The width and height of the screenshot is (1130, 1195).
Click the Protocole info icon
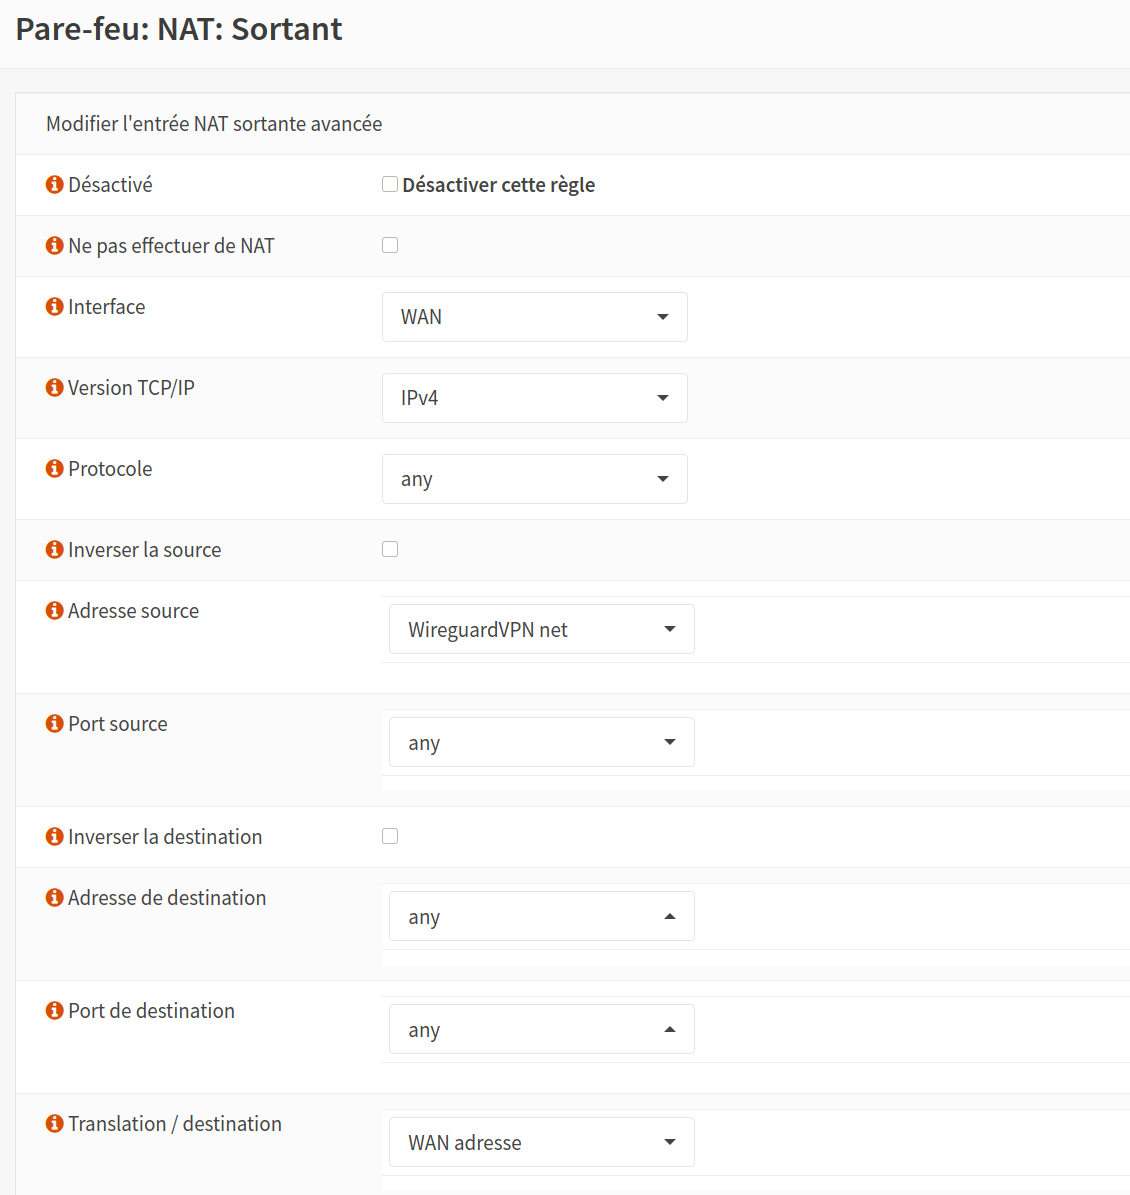click(x=55, y=469)
